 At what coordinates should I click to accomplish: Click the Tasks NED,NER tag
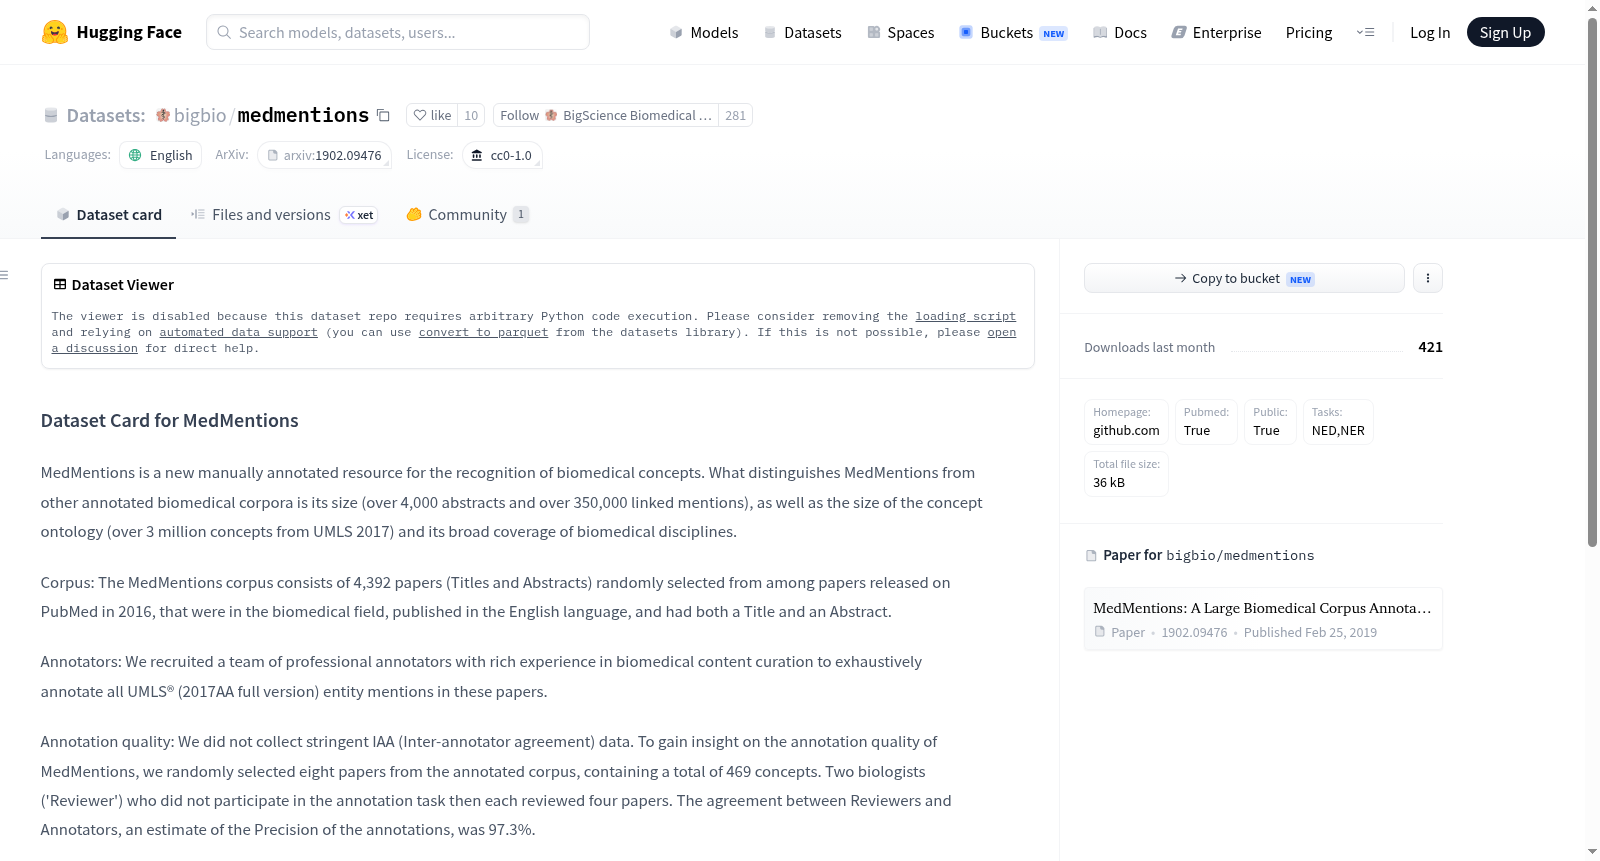pyautogui.click(x=1338, y=421)
